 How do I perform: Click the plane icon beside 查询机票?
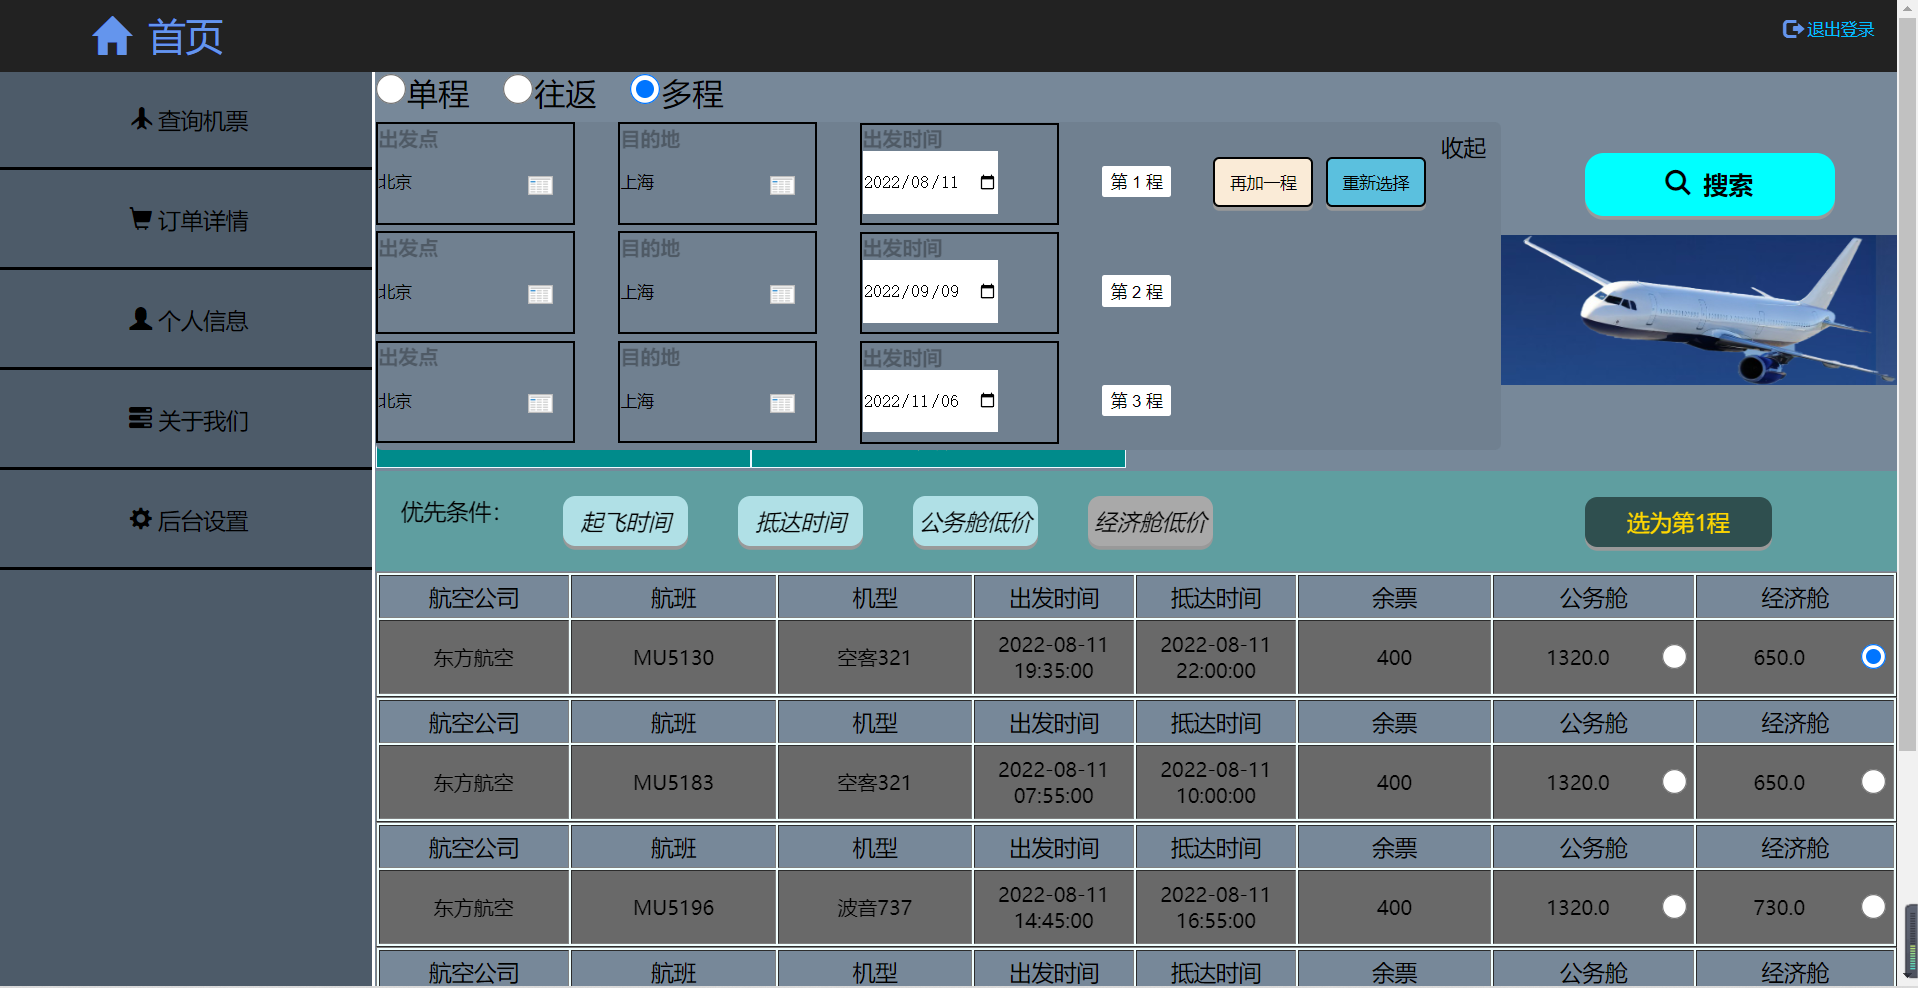(142, 120)
